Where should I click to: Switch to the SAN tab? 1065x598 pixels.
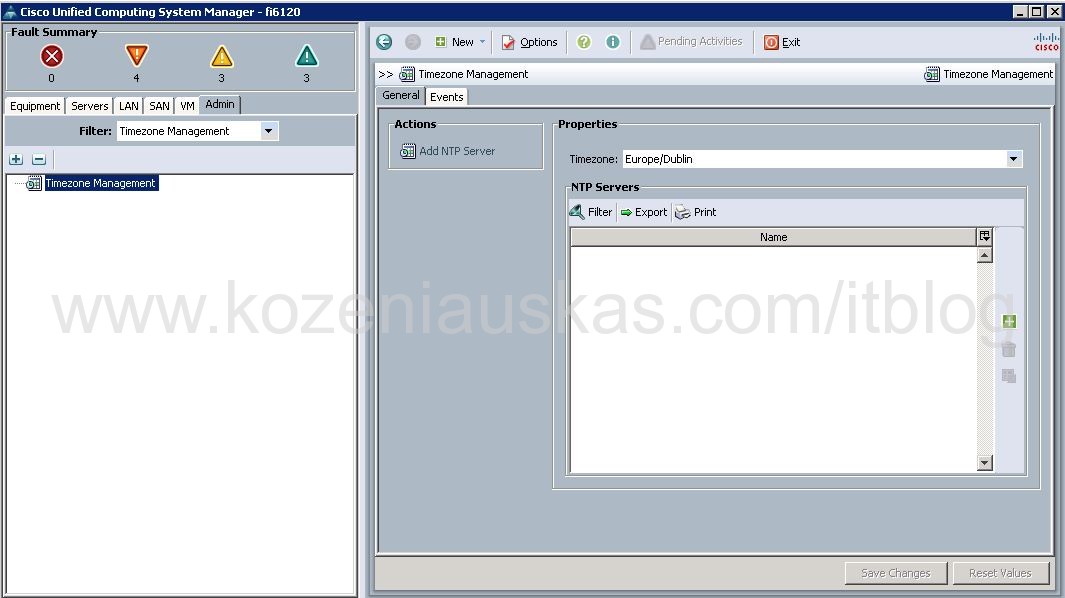(159, 106)
